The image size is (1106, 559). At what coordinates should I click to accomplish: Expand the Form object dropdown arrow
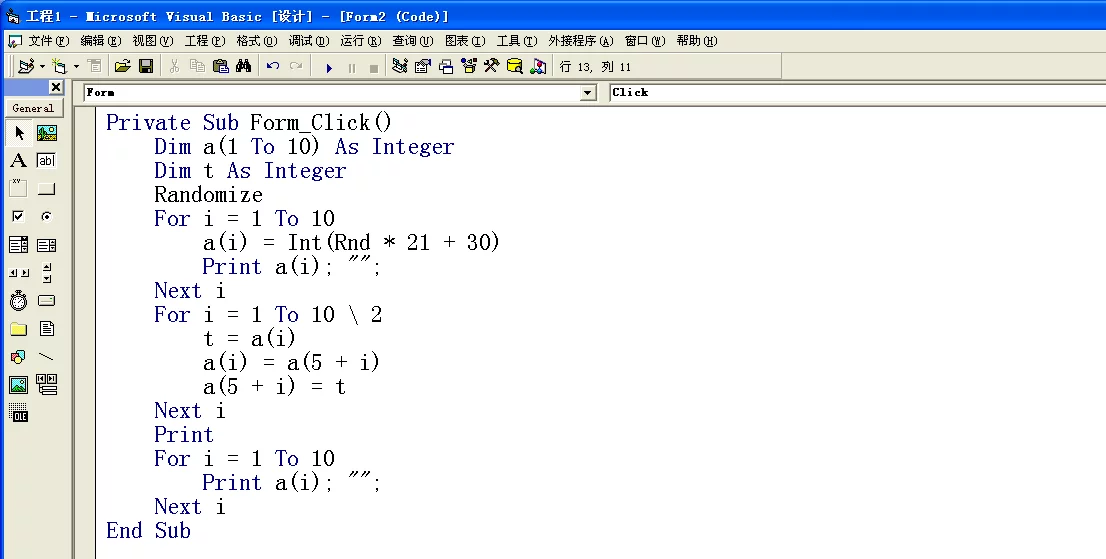(588, 92)
